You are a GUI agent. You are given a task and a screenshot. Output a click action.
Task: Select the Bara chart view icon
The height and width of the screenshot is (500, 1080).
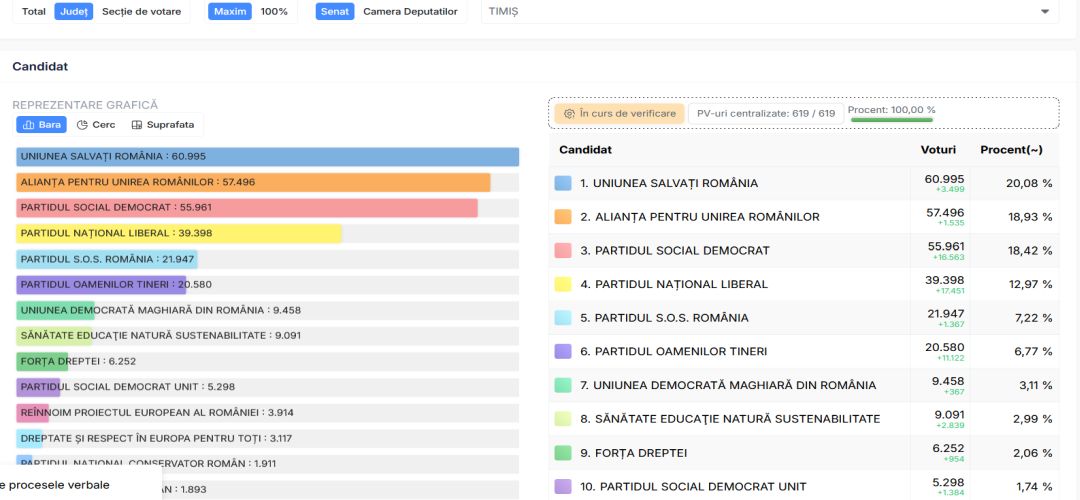click(28, 125)
